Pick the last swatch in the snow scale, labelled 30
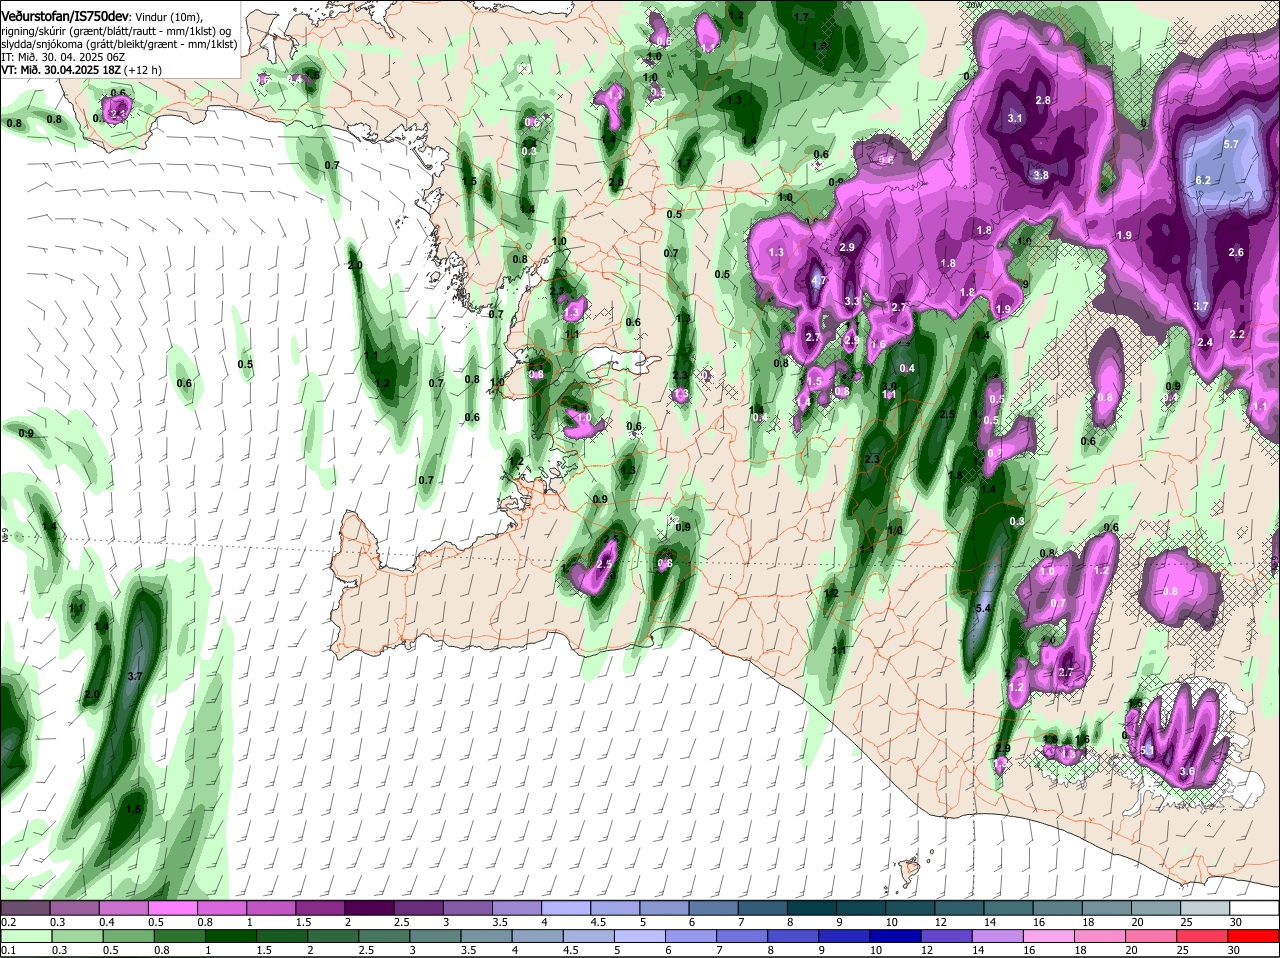Image resolution: width=1280 pixels, height=958 pixels. point(1254,908)
